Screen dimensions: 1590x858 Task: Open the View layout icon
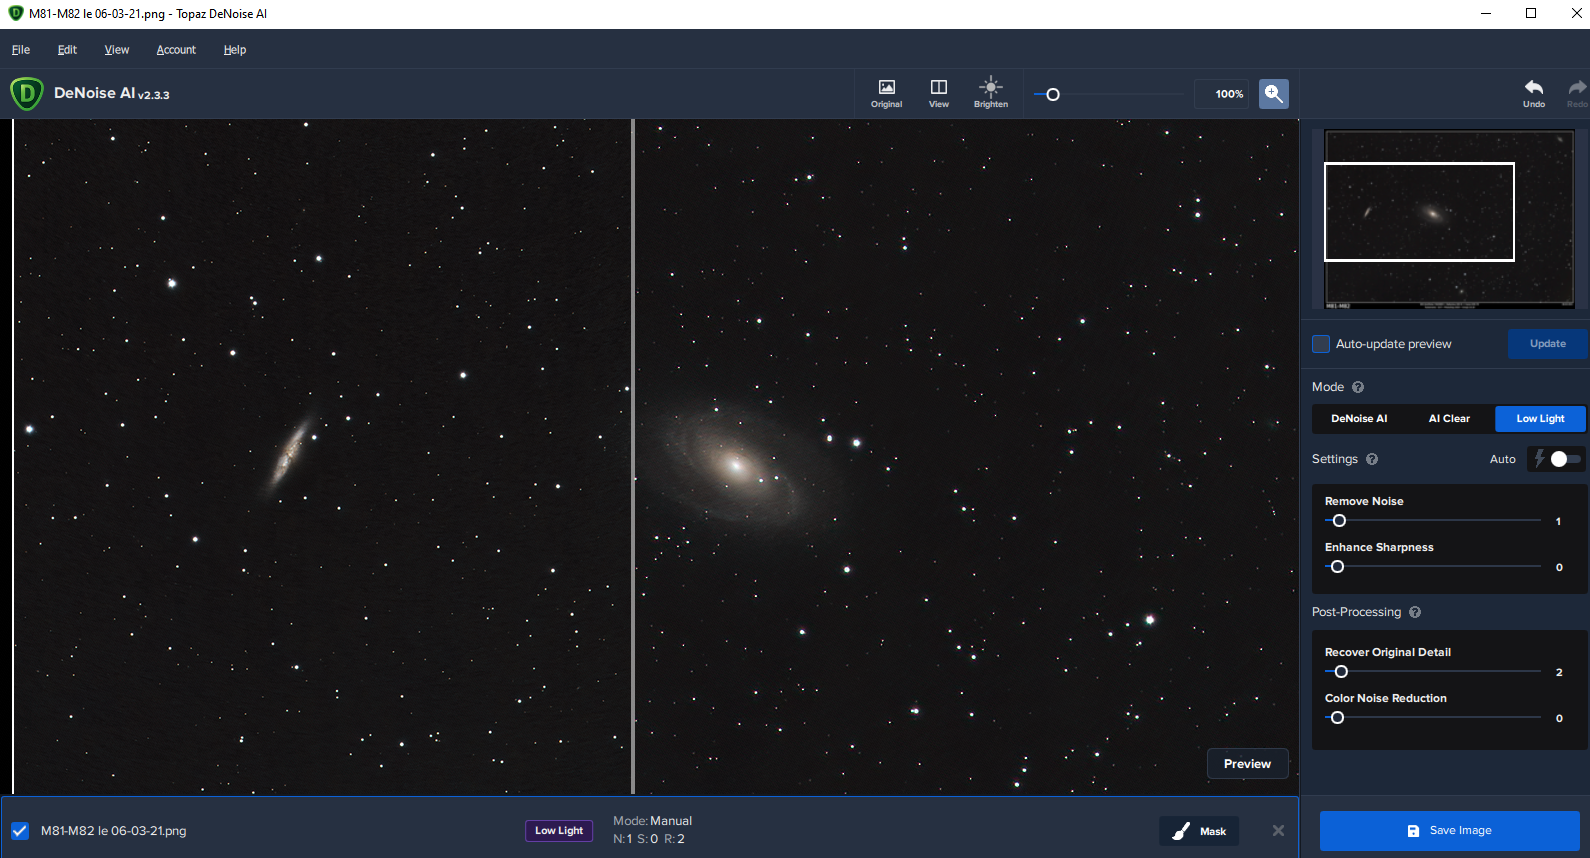938,94
